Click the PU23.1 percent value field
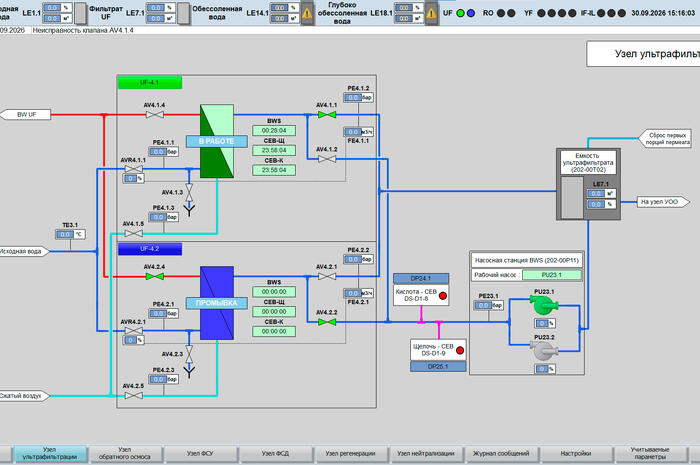The height and width of the screenshot is (465, 700). pos(545,323)
